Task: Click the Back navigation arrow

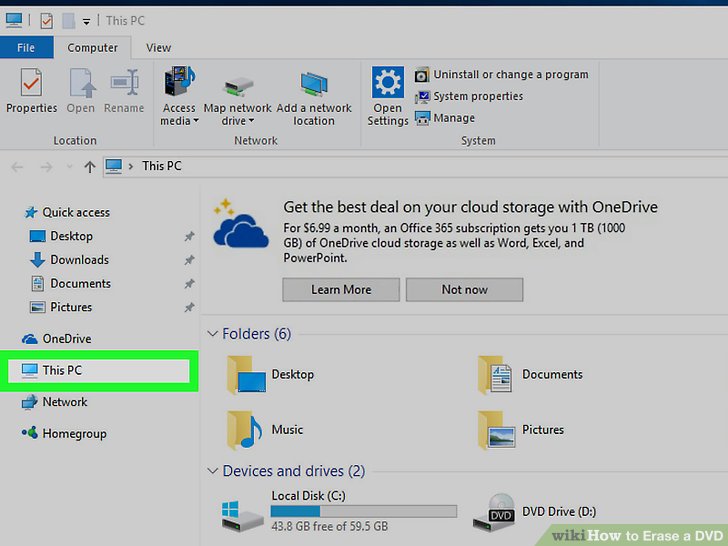Action: (17, 167)
